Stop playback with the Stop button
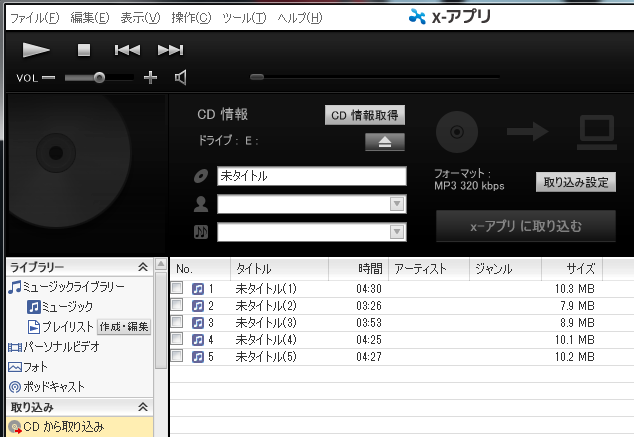Viewport: 634px width, 437px height. point(84,50)
